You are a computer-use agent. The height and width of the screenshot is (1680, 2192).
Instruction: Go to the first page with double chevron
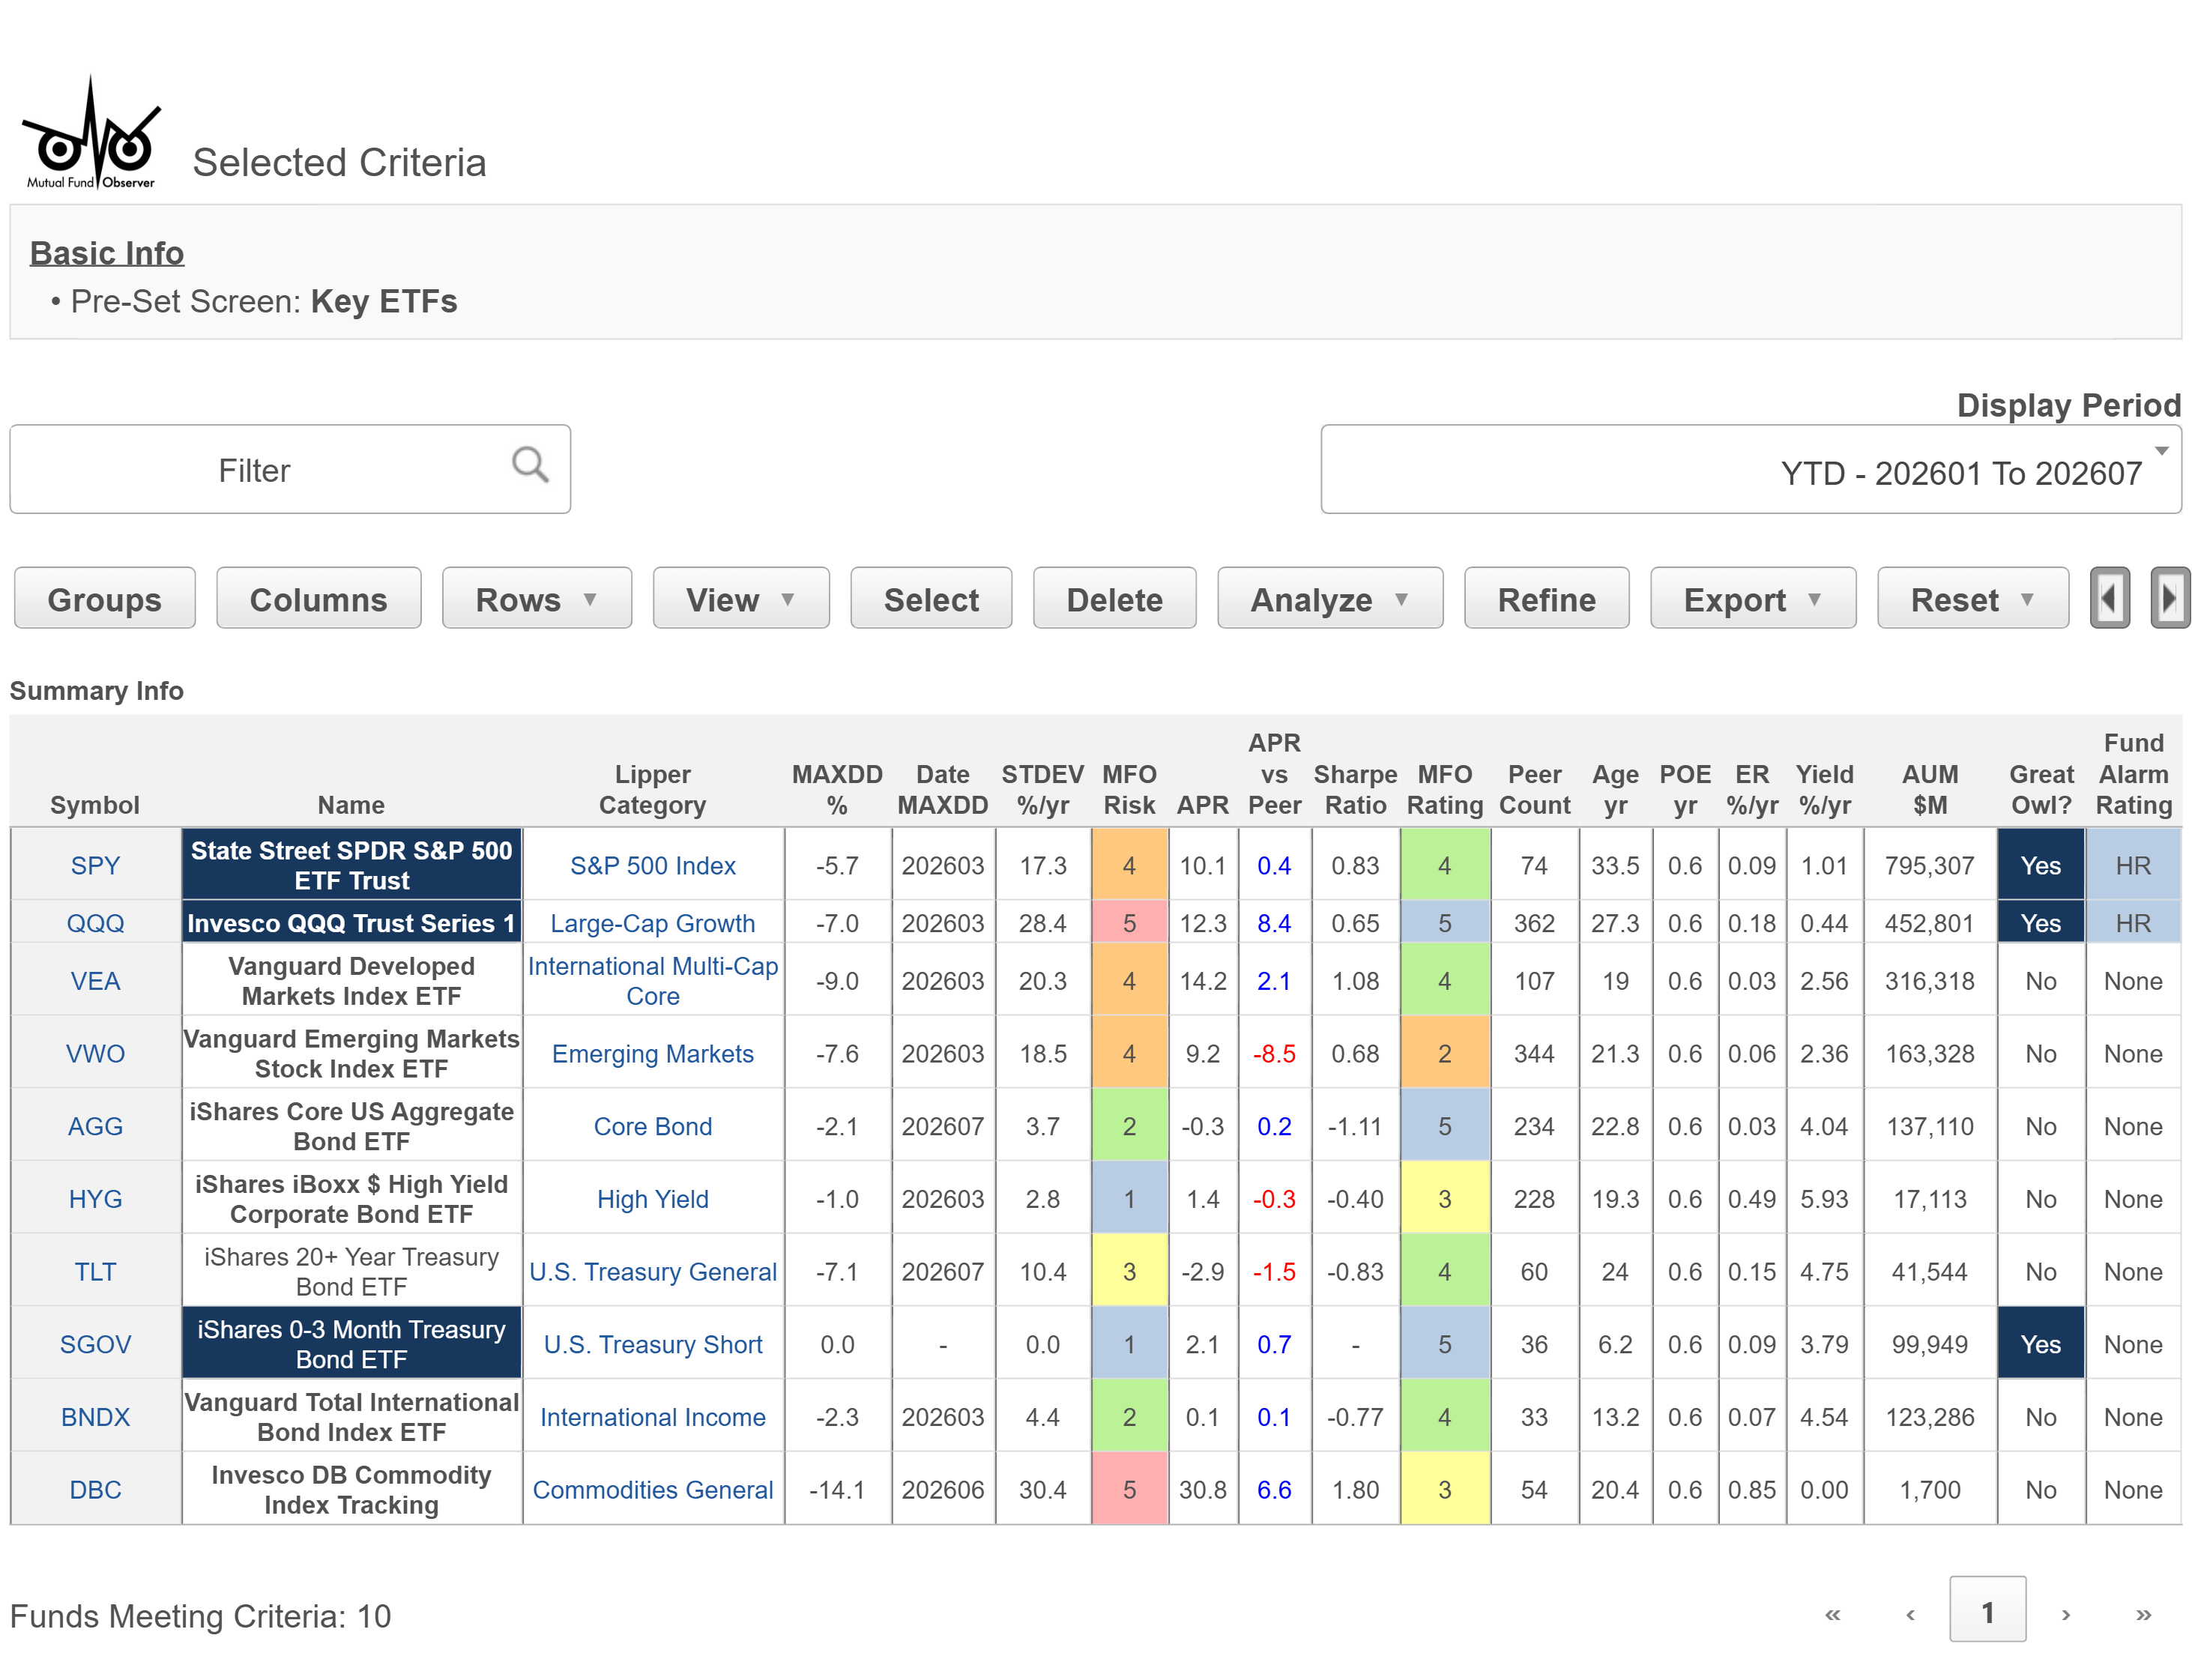pos(1832,1614)
